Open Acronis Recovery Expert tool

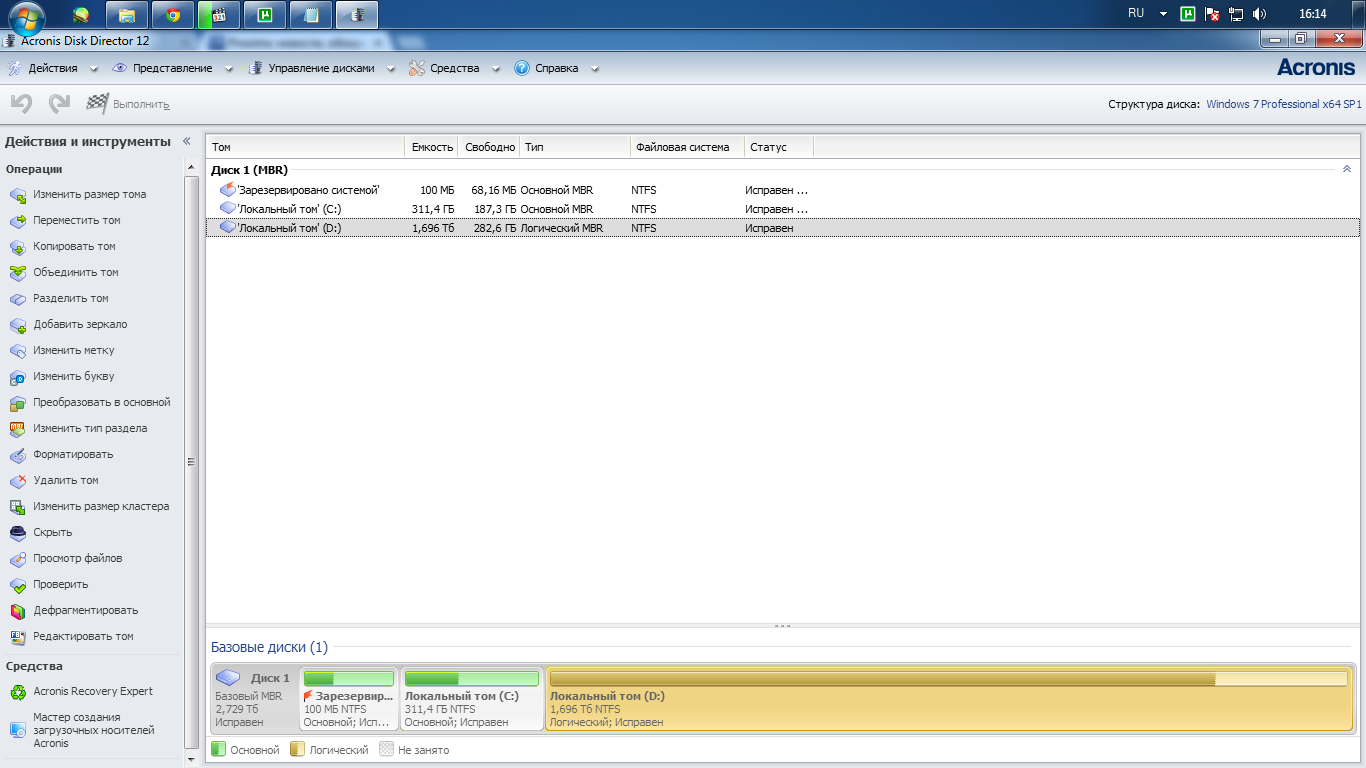[x=92, y=692]
